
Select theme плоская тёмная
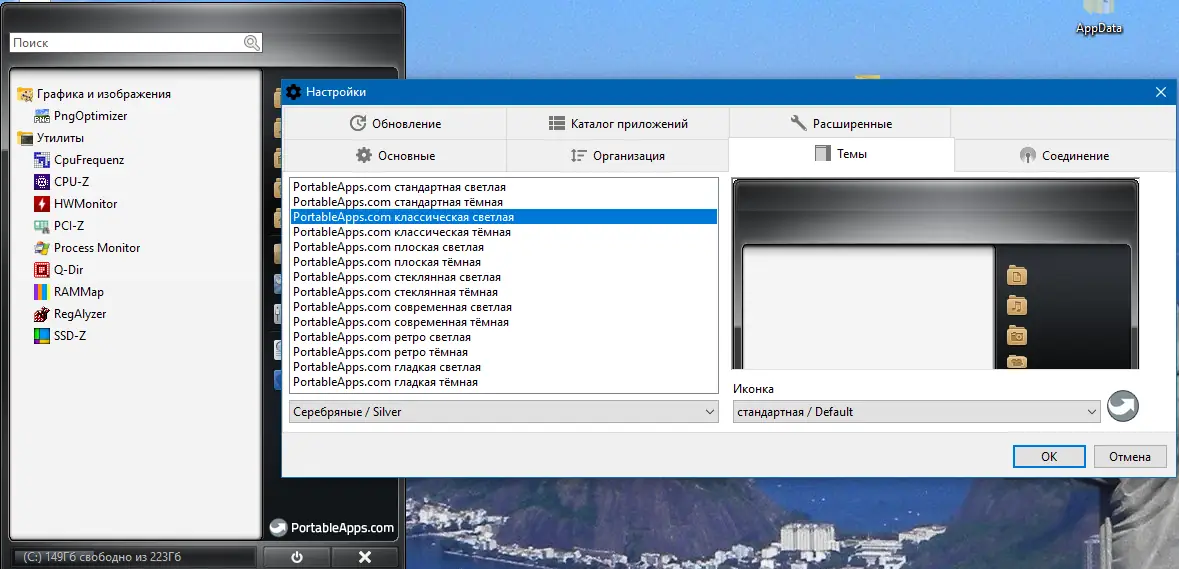tap(504, 262)
